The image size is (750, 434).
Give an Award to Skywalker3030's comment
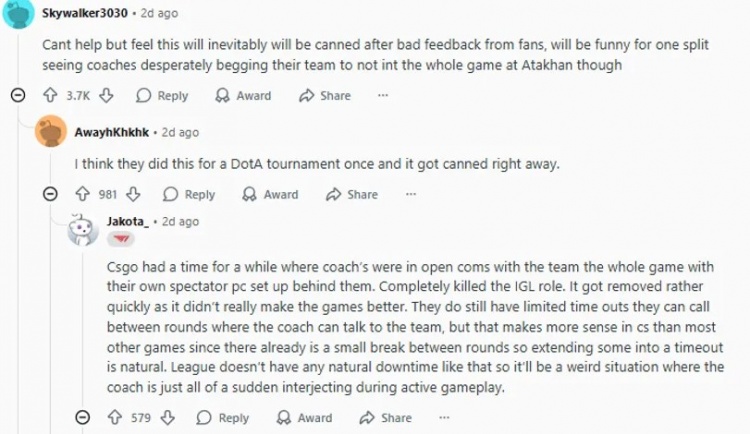(244, 96)
